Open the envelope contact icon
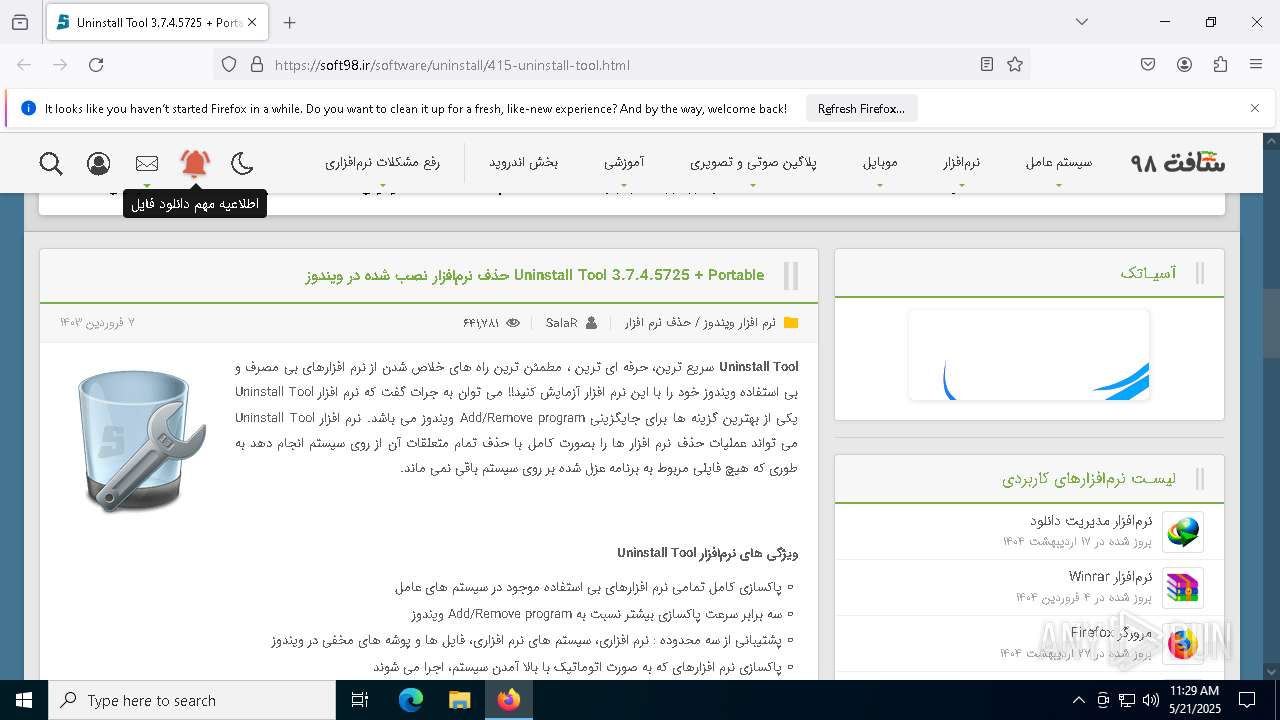1280x720 pixels. pos(147,163)
